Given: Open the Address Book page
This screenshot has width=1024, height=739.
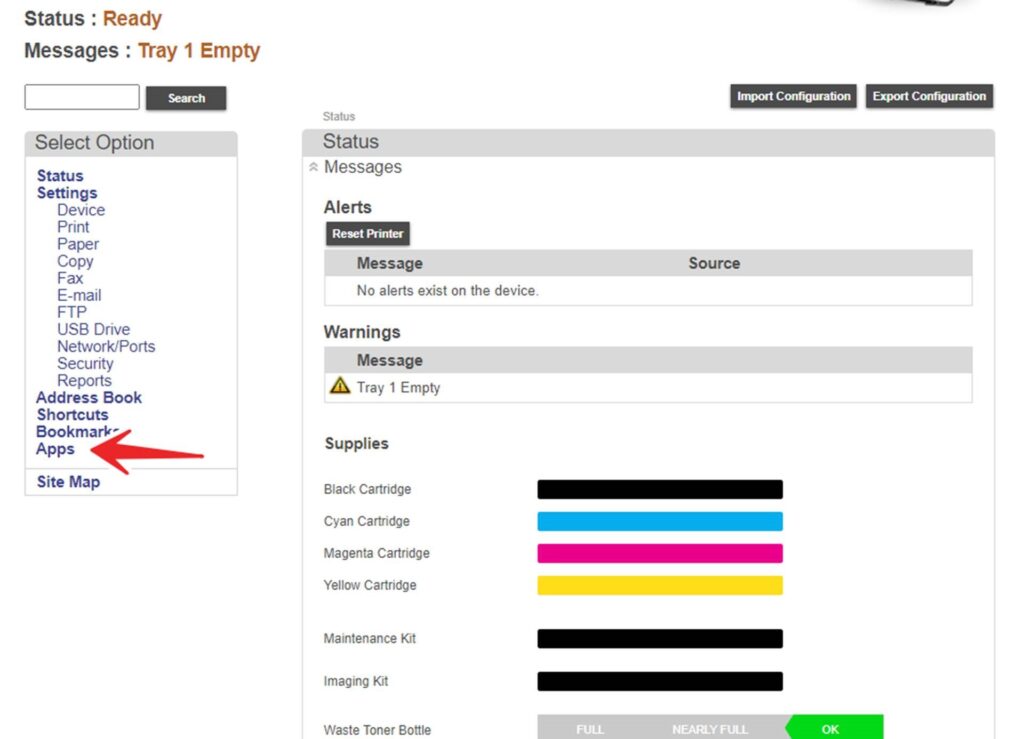Looking at the screenshot, I should coord(89,397).
